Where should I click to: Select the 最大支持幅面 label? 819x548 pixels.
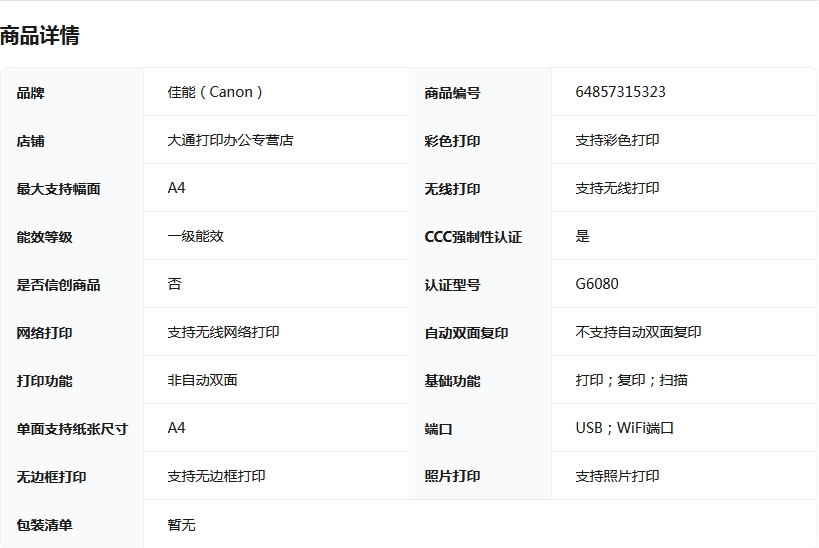coord(58,189)
